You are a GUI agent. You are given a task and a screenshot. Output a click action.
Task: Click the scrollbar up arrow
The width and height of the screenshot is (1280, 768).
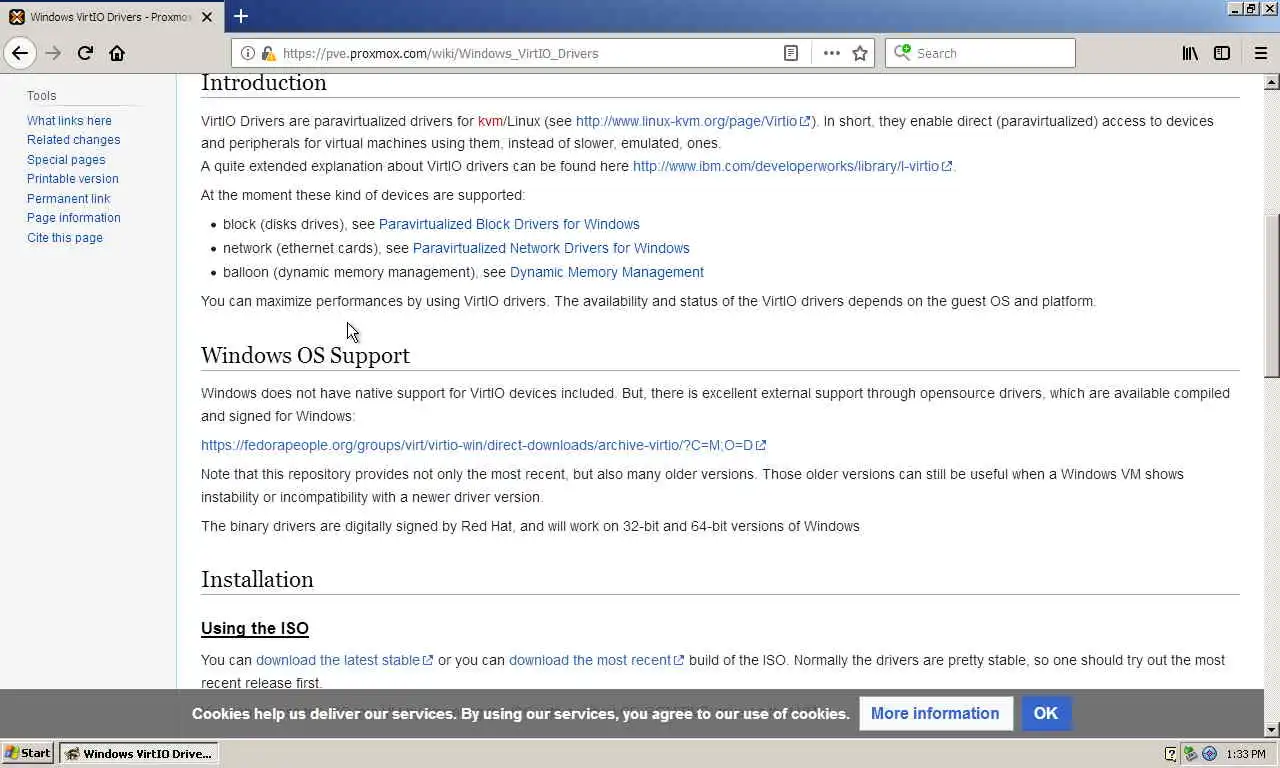click(1272, 82)
